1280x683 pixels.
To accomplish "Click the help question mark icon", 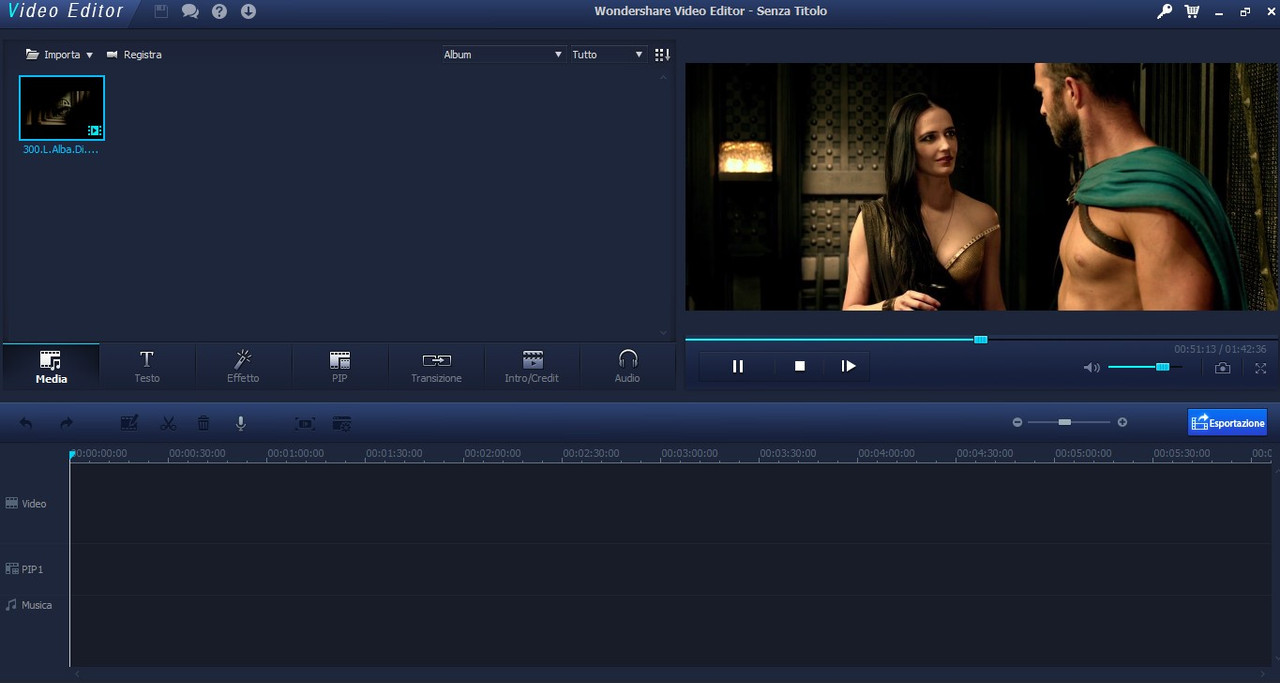I will (x=219, y=11).
